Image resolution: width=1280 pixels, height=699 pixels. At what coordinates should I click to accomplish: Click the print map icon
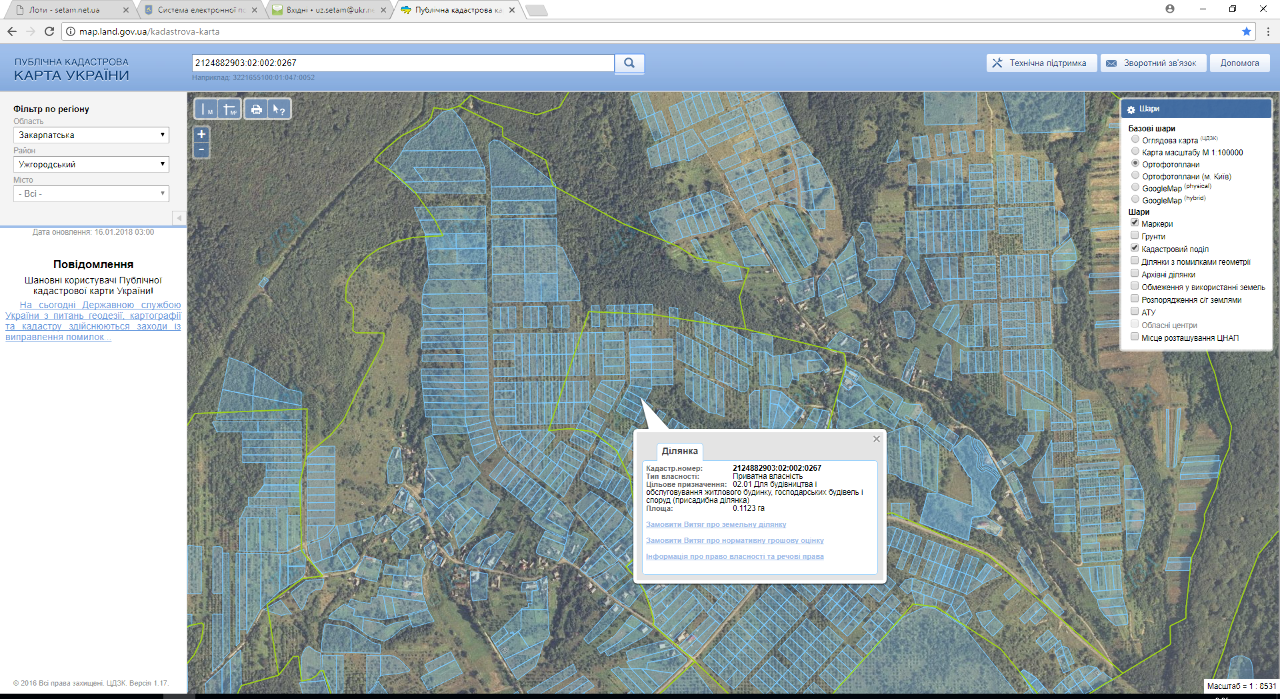[x=256, y=109]
